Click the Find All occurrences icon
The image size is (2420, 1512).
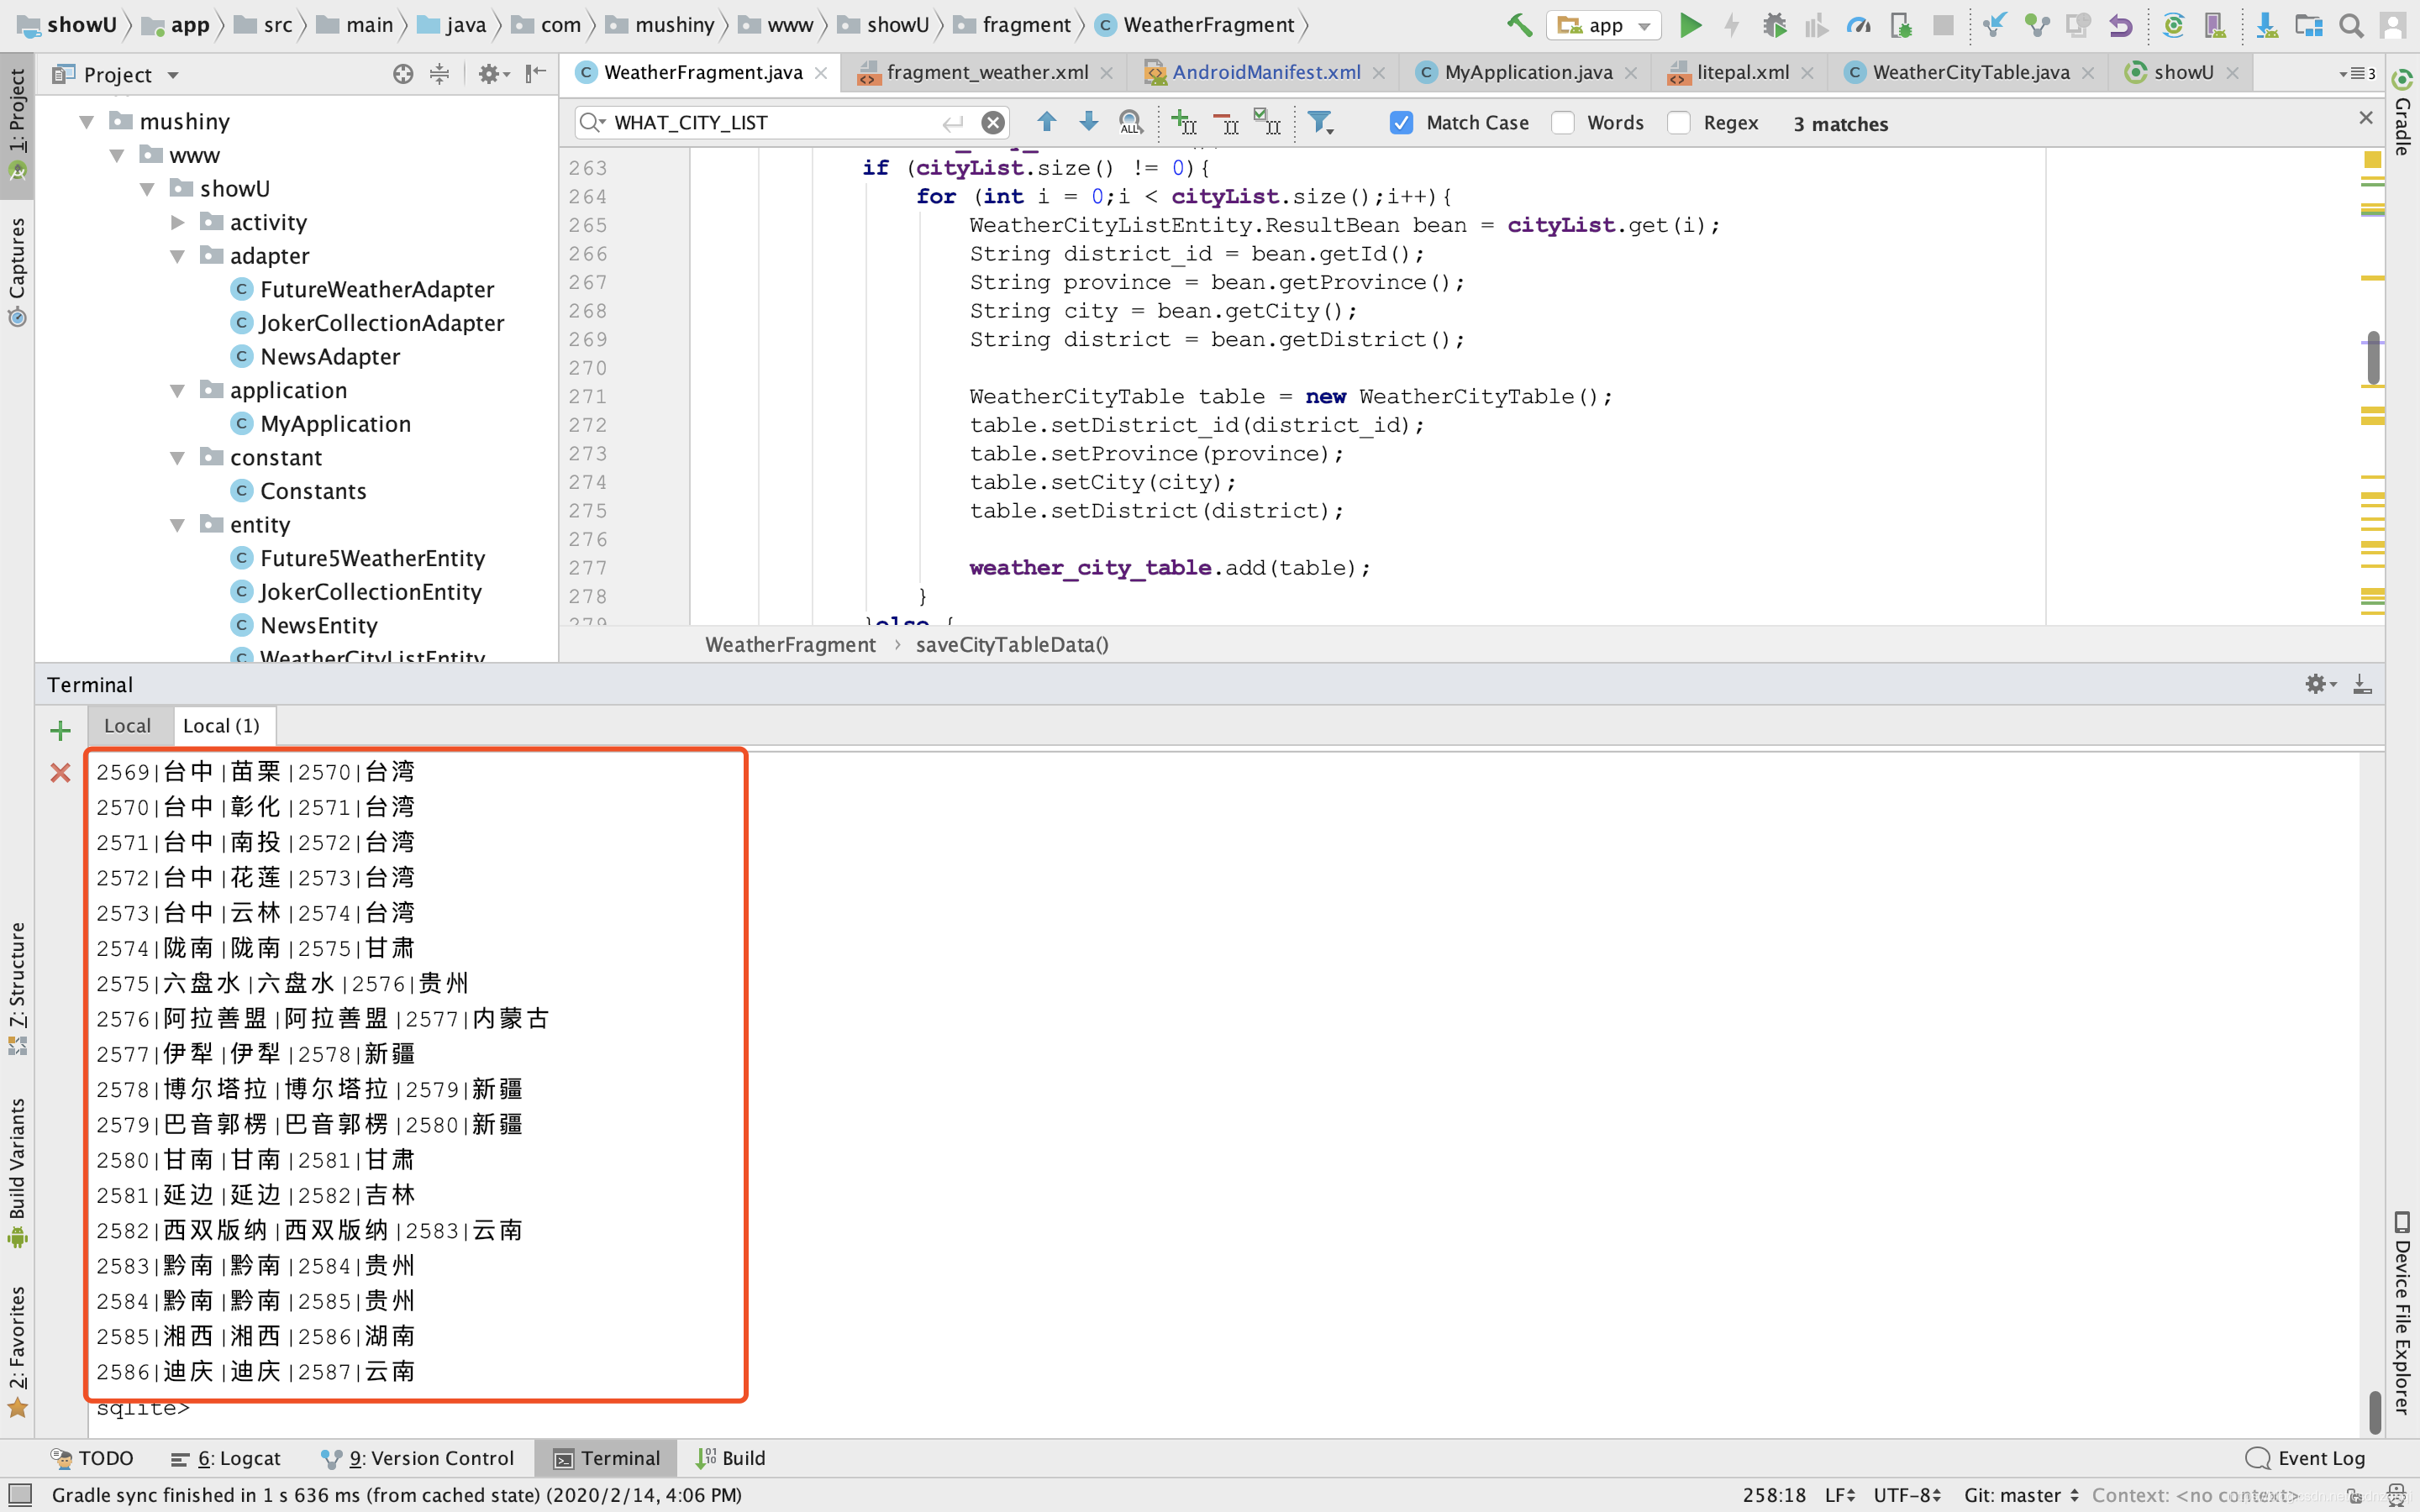pos(1130,122)
